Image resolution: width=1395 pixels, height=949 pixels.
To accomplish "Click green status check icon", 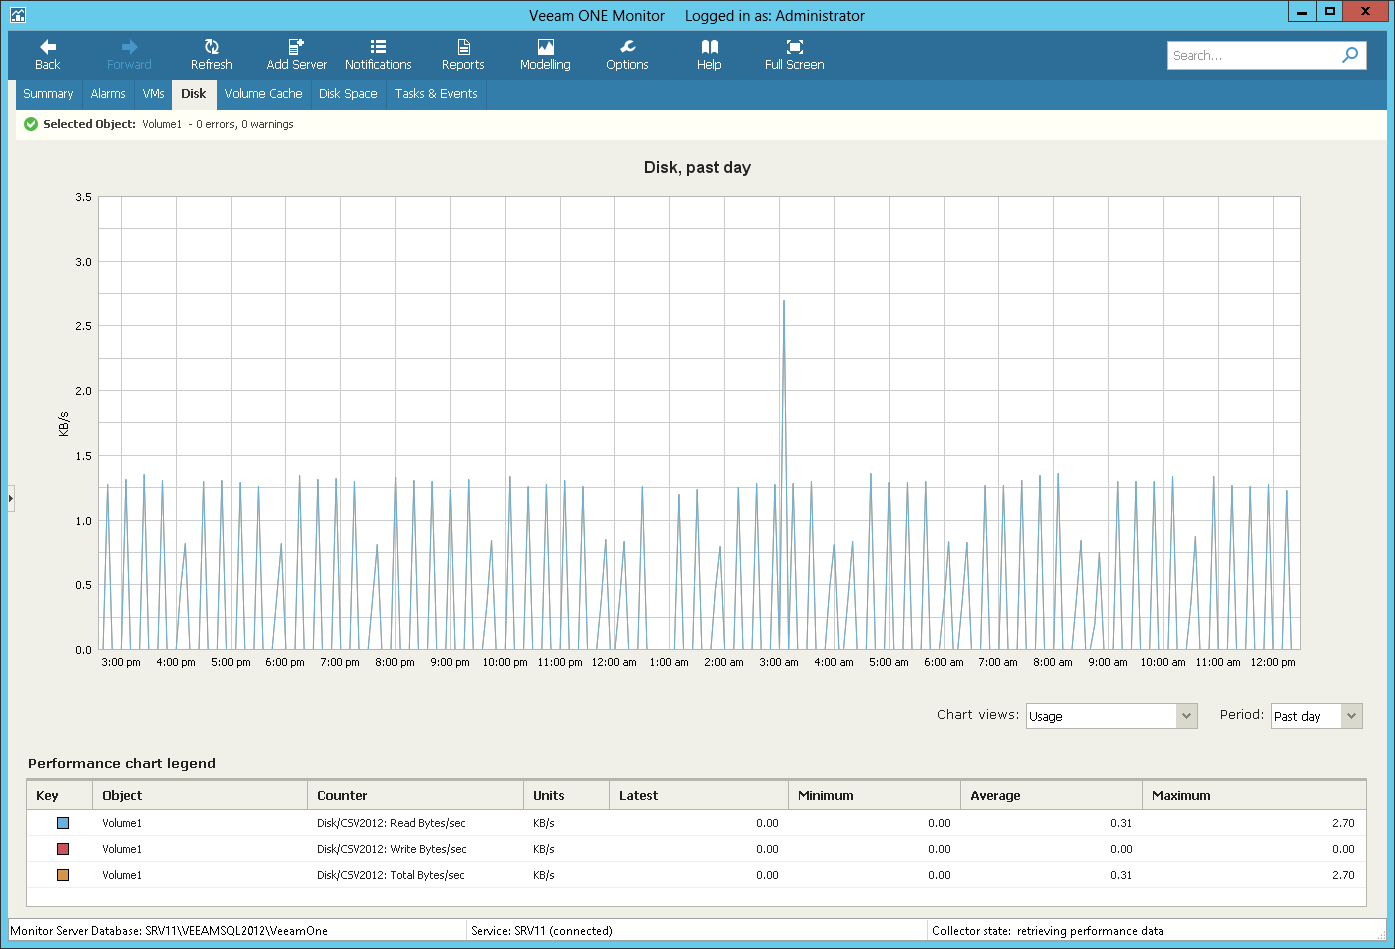I will (x=31, y=124).
